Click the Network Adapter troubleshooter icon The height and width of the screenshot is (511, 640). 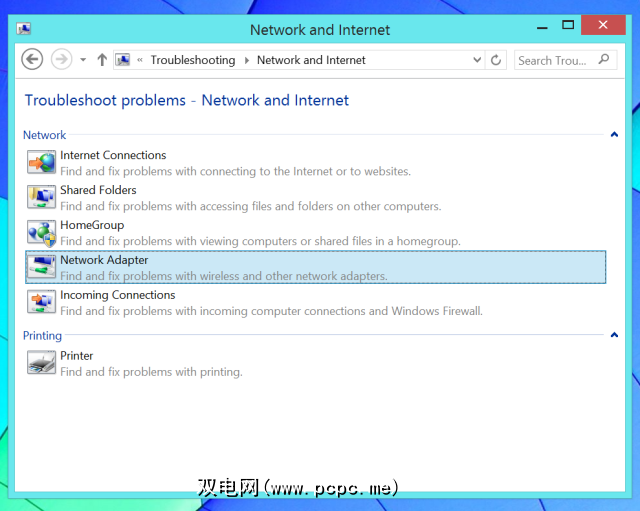point(41,267)
